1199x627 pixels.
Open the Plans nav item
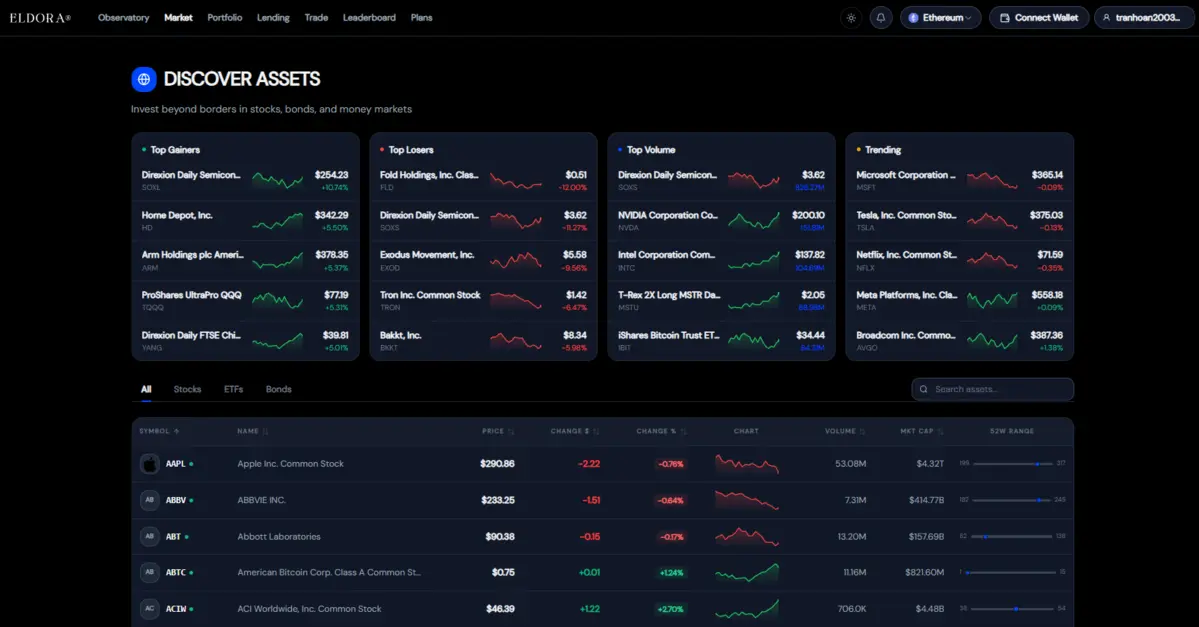421,18
